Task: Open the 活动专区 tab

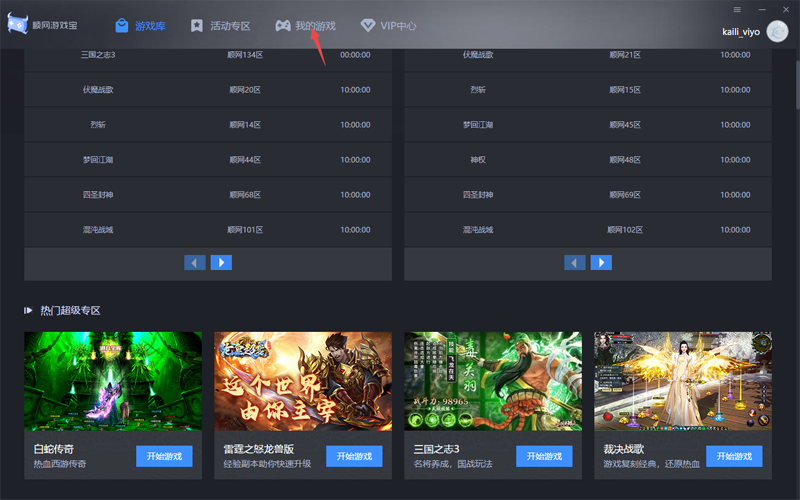Action: [220, 26]
